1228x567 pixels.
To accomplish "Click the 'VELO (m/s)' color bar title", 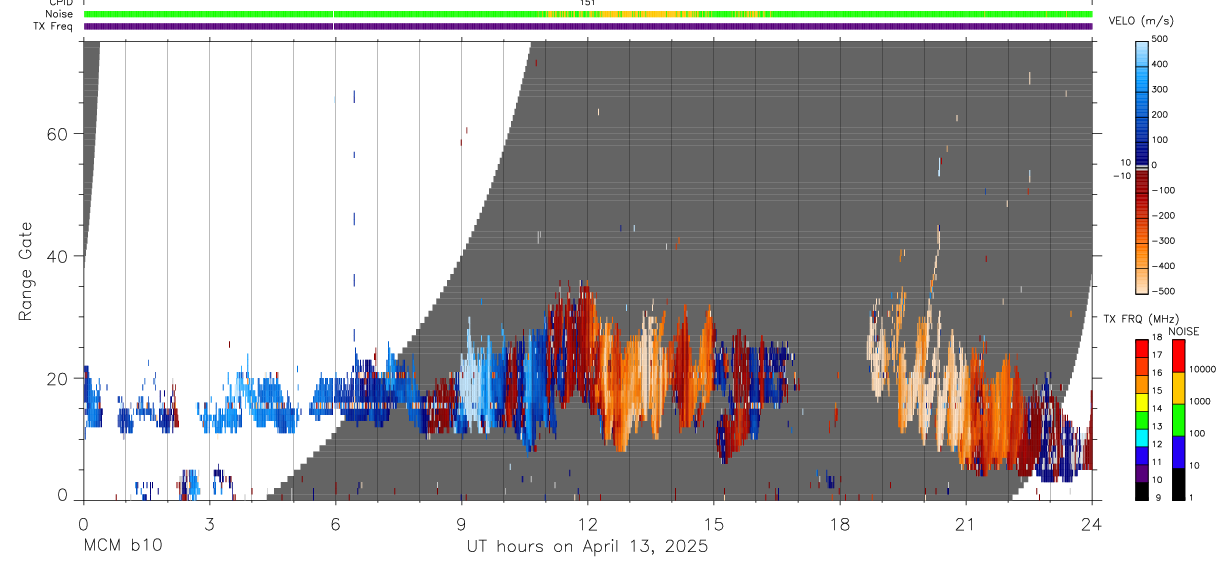I will point(1141,22).
